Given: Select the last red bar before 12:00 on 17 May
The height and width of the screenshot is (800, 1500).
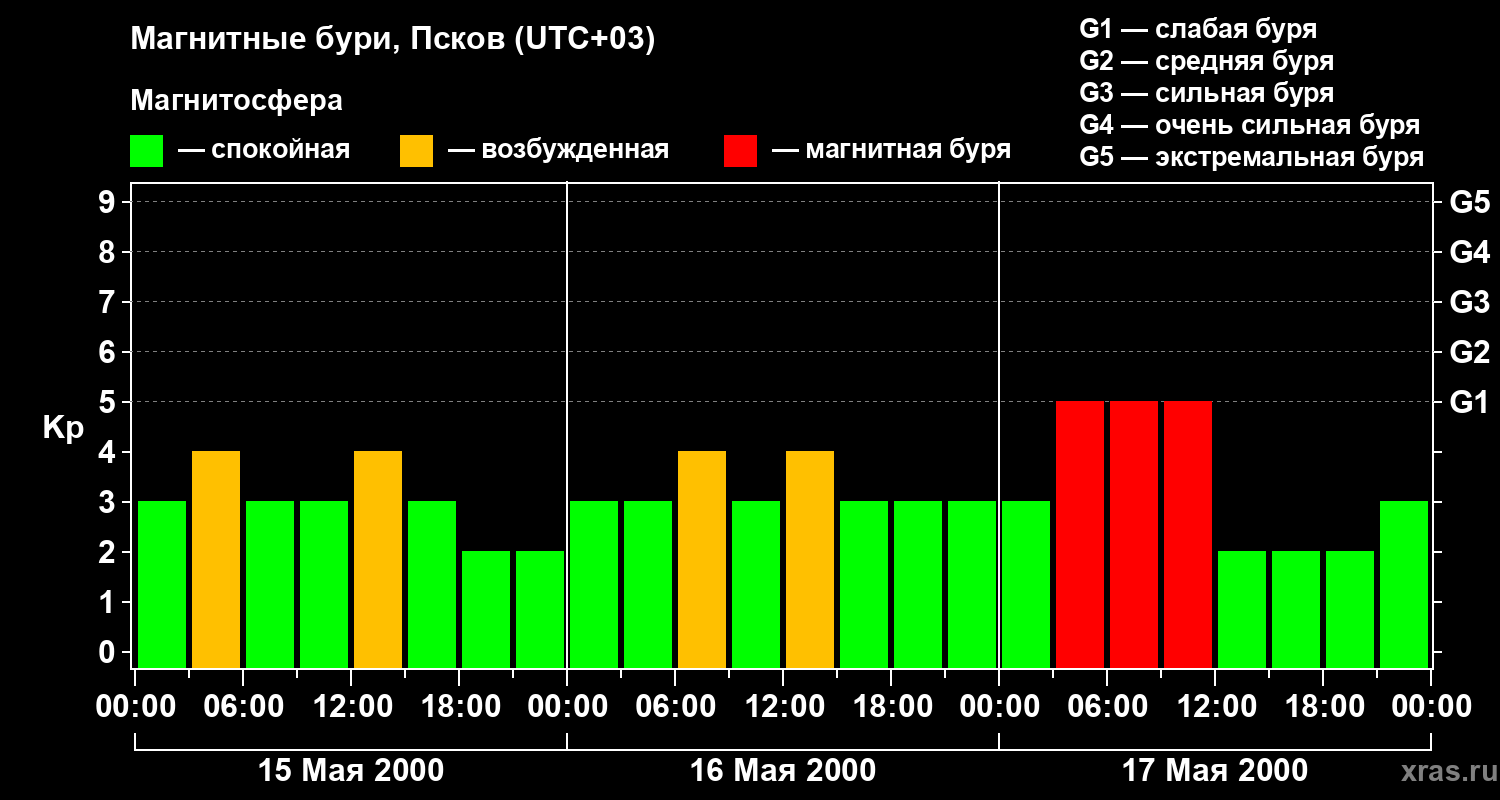Looking at the screenshot, I should 1188,534.
